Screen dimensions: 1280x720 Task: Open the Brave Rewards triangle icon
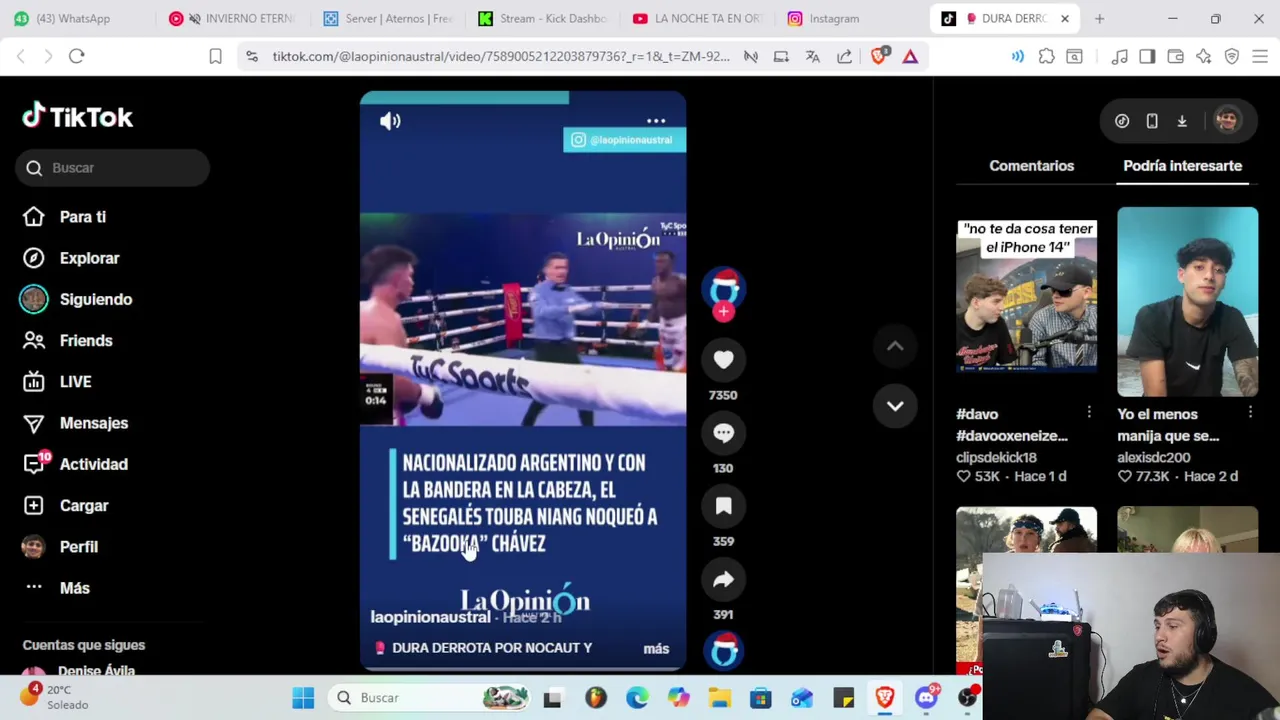910,57
